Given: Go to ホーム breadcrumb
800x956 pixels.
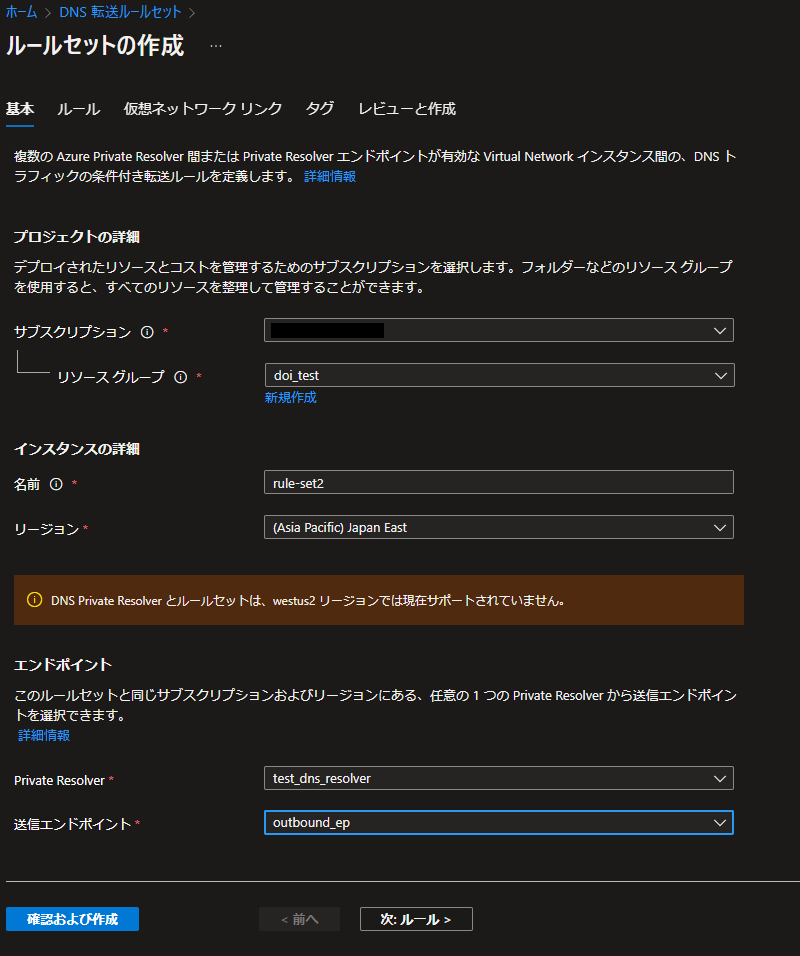Looking at the screenshot, I should pyautogui.click(x=22, y=12).
